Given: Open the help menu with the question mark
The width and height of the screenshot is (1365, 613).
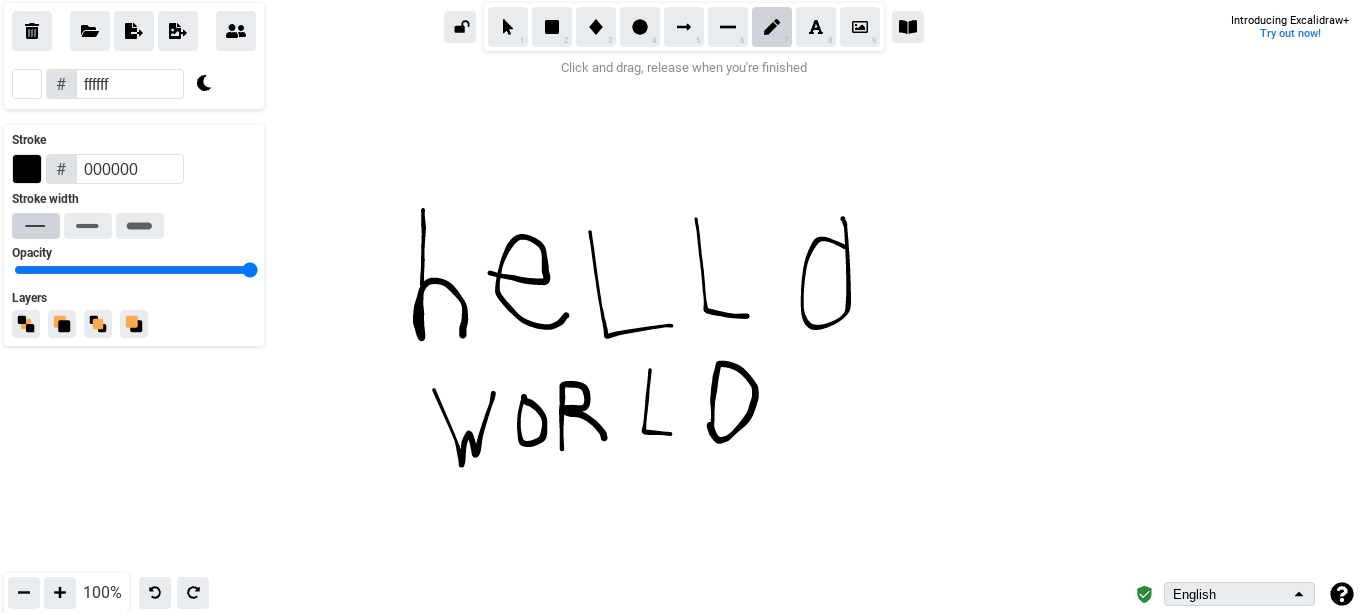Looking at the screenshot, I should coord(1342,594).
